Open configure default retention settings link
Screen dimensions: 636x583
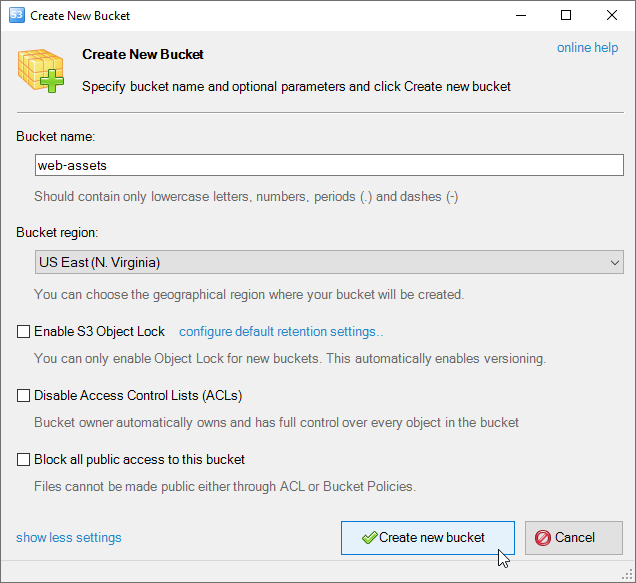point(281,331)
